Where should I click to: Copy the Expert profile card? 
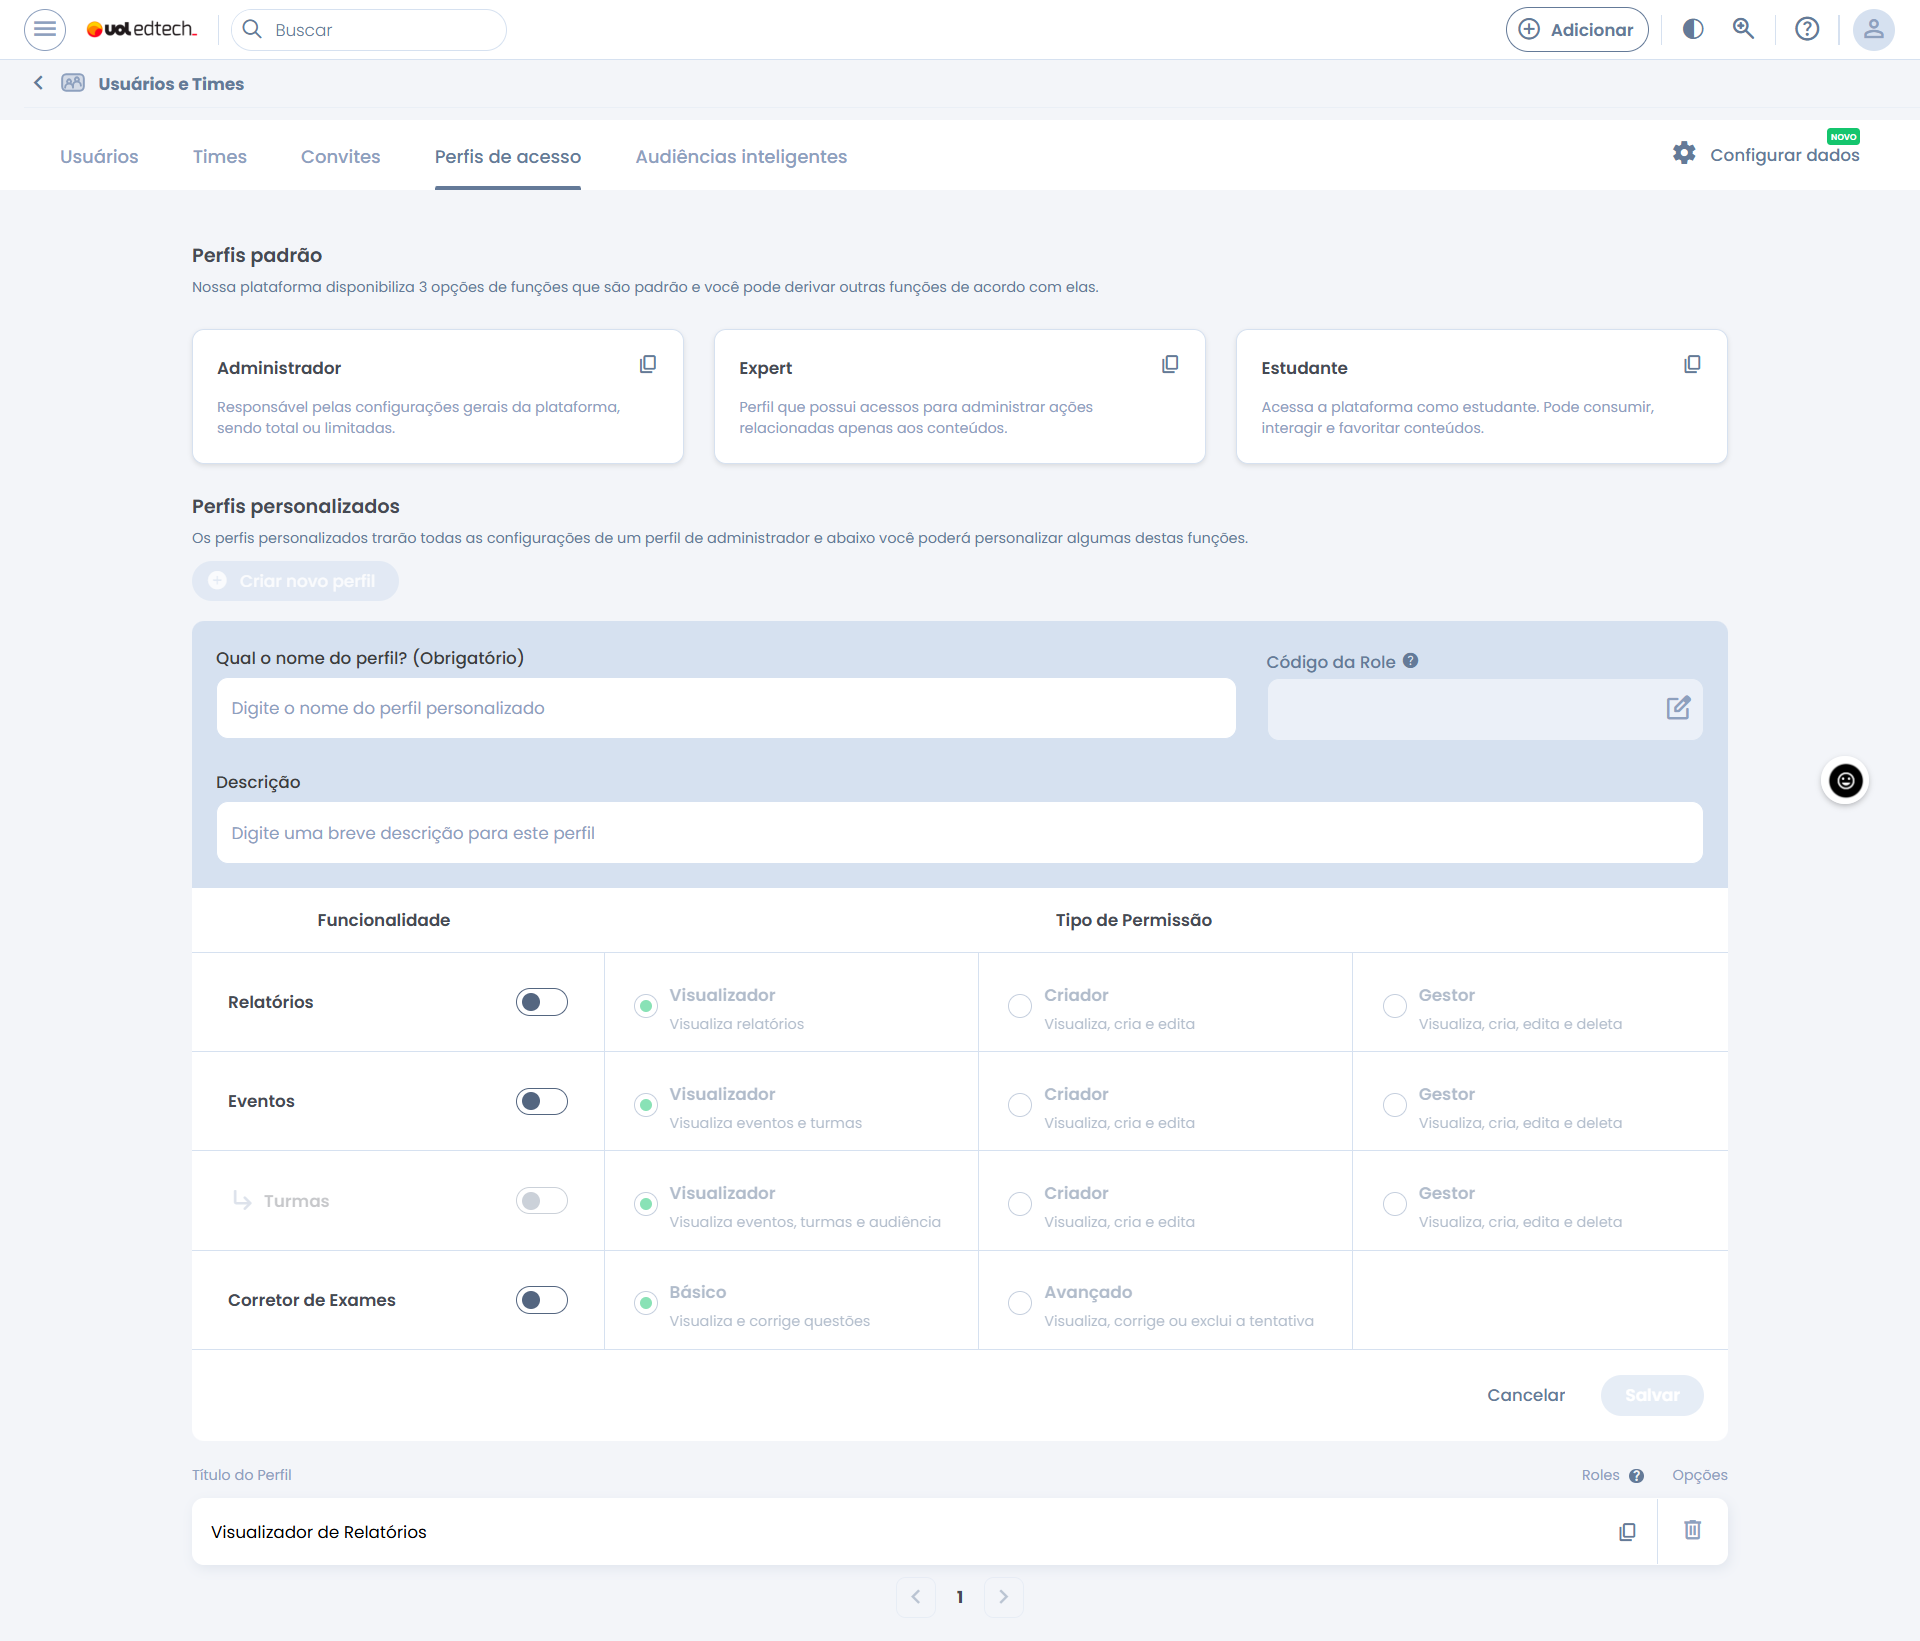coord(1170,364)
